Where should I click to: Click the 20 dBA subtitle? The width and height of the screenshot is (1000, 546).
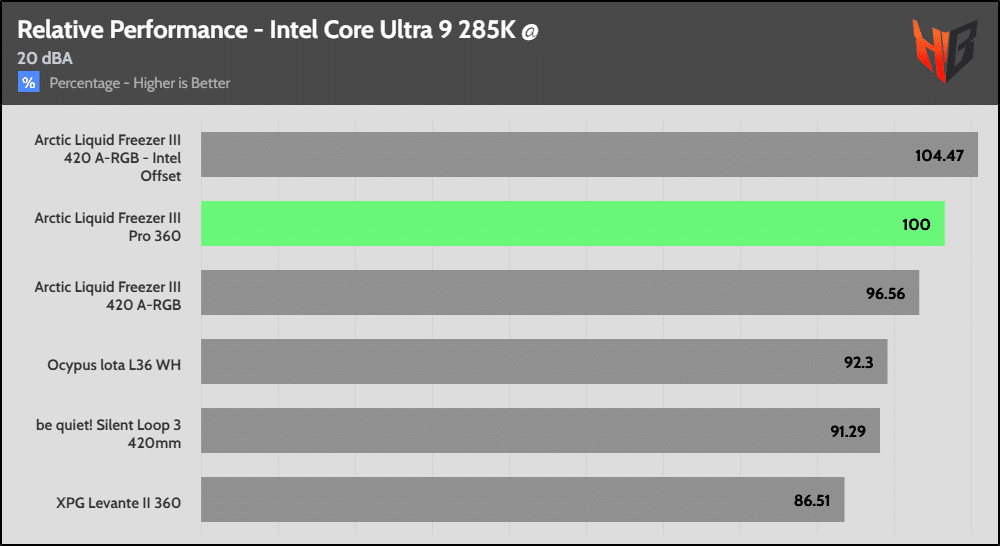coord(45,58)
